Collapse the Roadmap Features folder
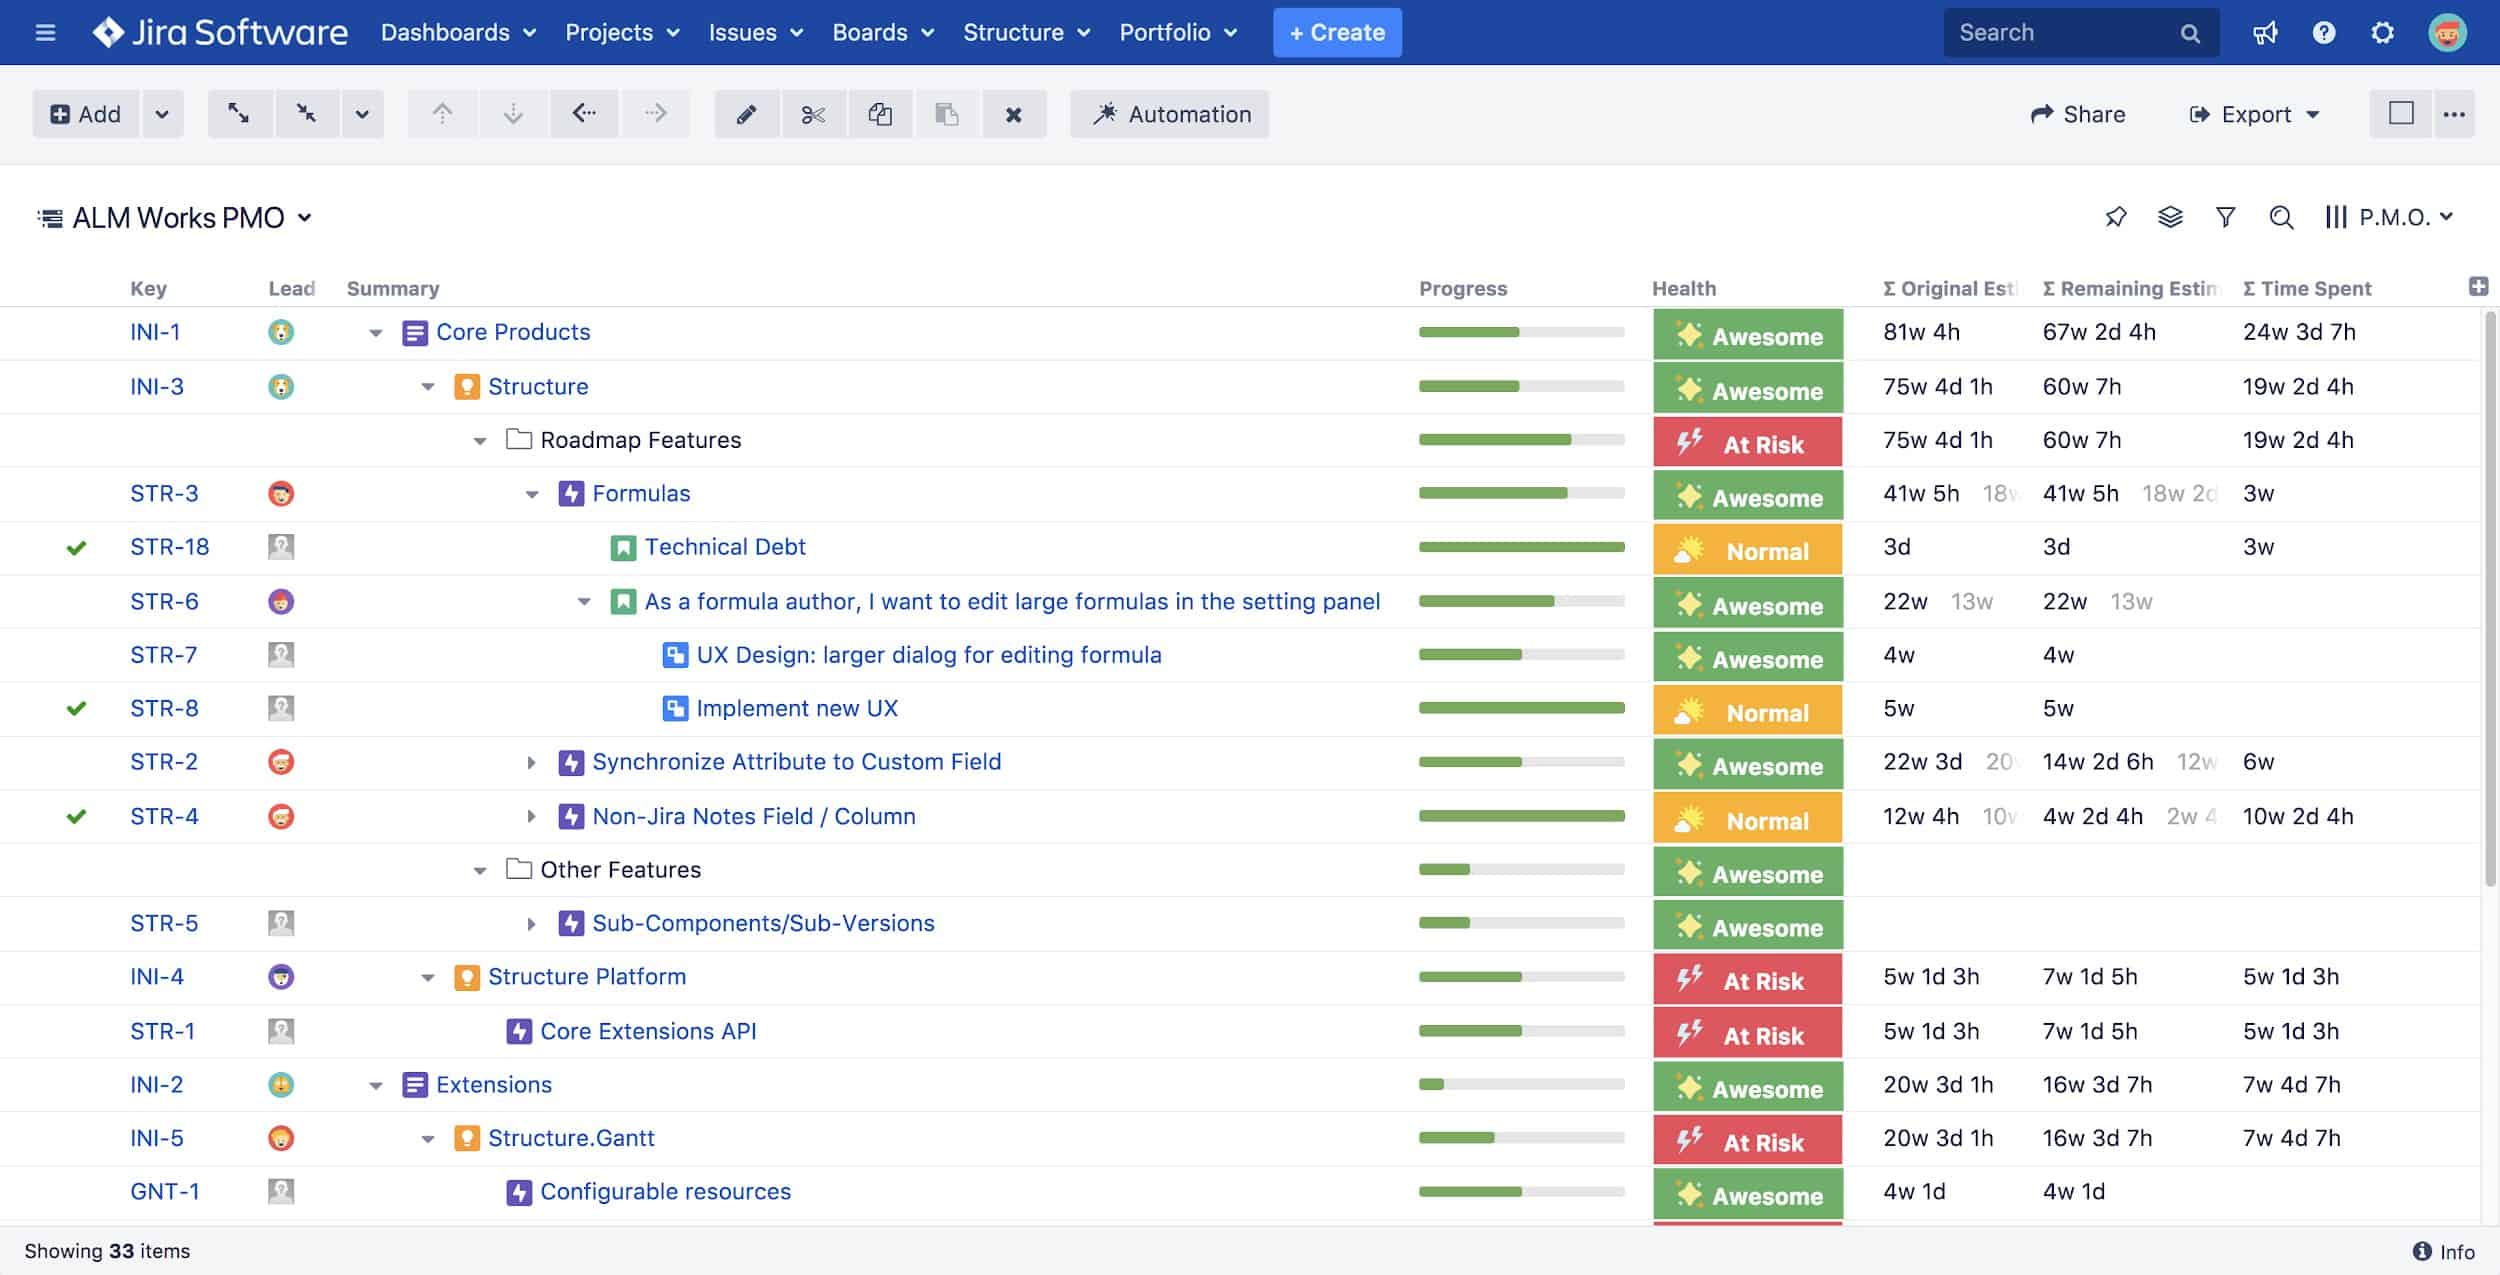Image resolution: width=2500 pixels, height=1275 pixels. click(477, 440)
